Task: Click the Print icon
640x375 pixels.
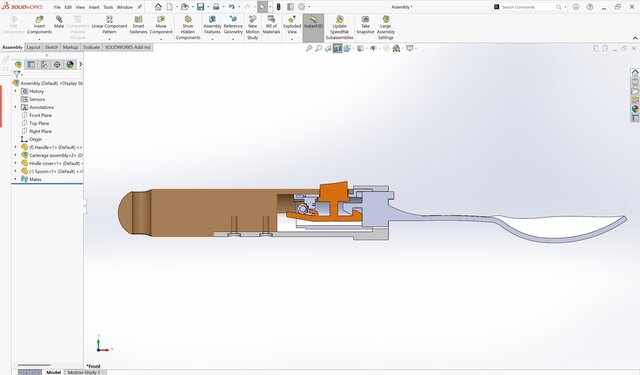Action: [x=216, y=7]
